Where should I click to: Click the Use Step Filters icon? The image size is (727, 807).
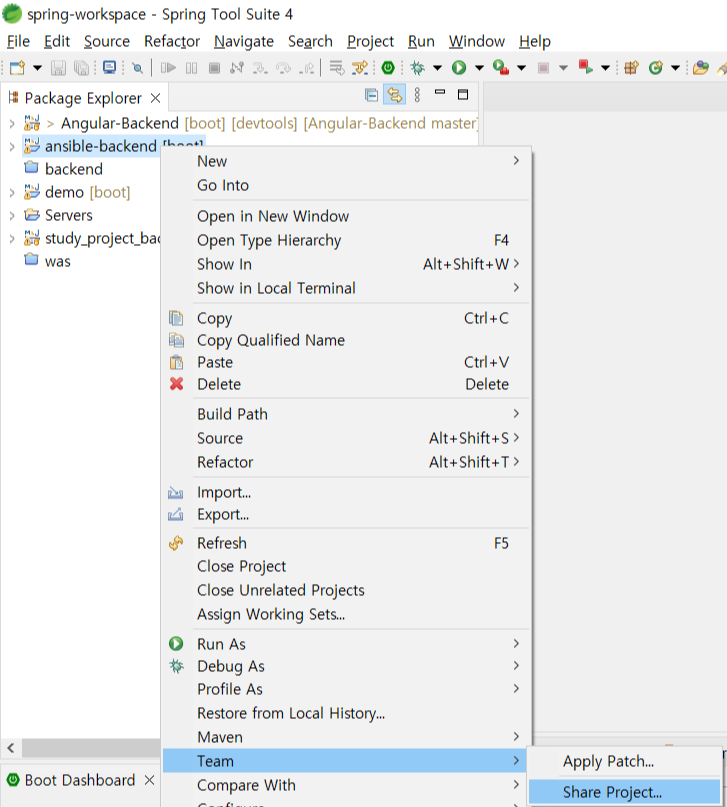[360, 67]
